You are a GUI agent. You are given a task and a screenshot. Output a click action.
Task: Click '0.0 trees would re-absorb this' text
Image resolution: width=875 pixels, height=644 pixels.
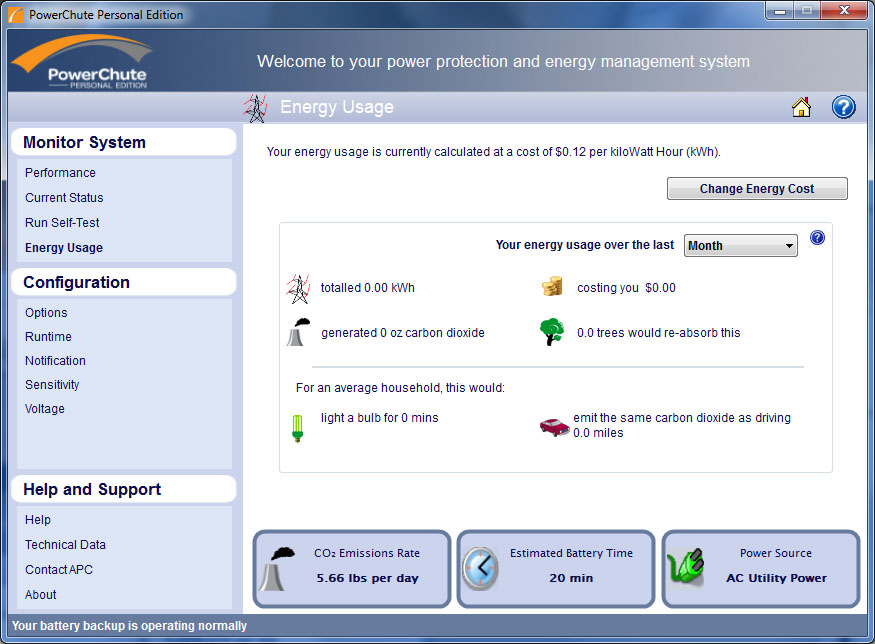(x=658, y=333)
